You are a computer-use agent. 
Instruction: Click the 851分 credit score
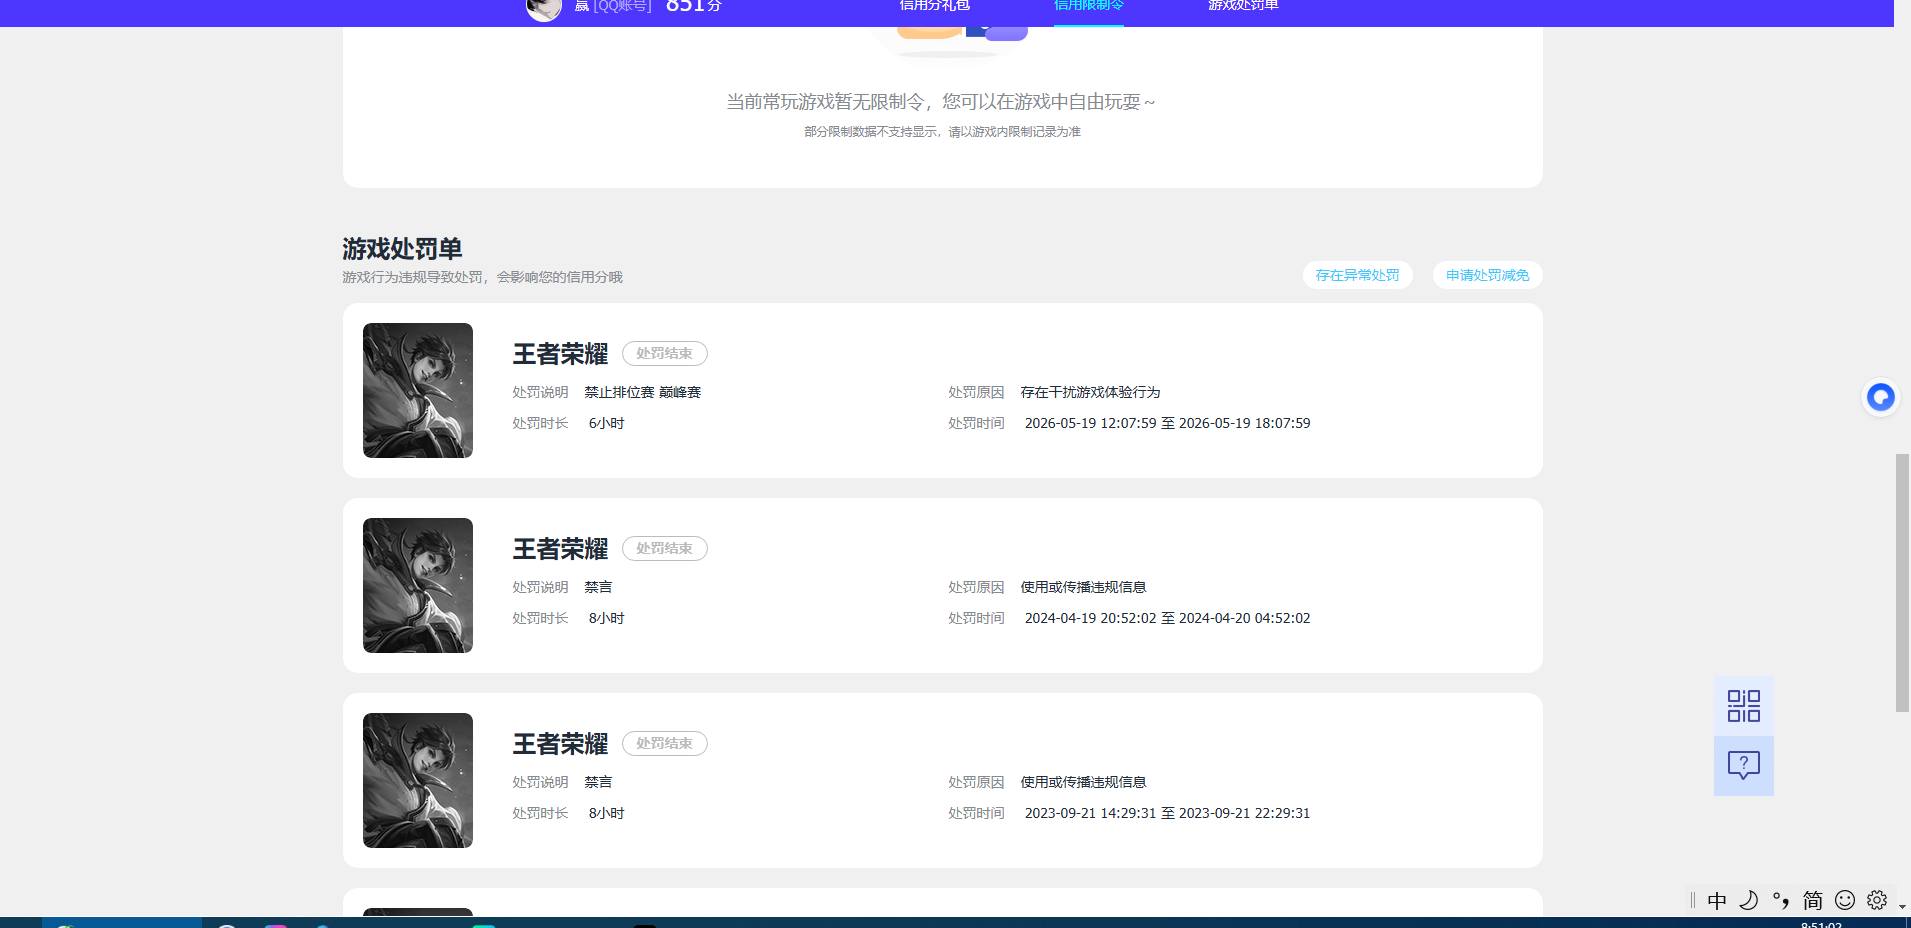(693, 6)
